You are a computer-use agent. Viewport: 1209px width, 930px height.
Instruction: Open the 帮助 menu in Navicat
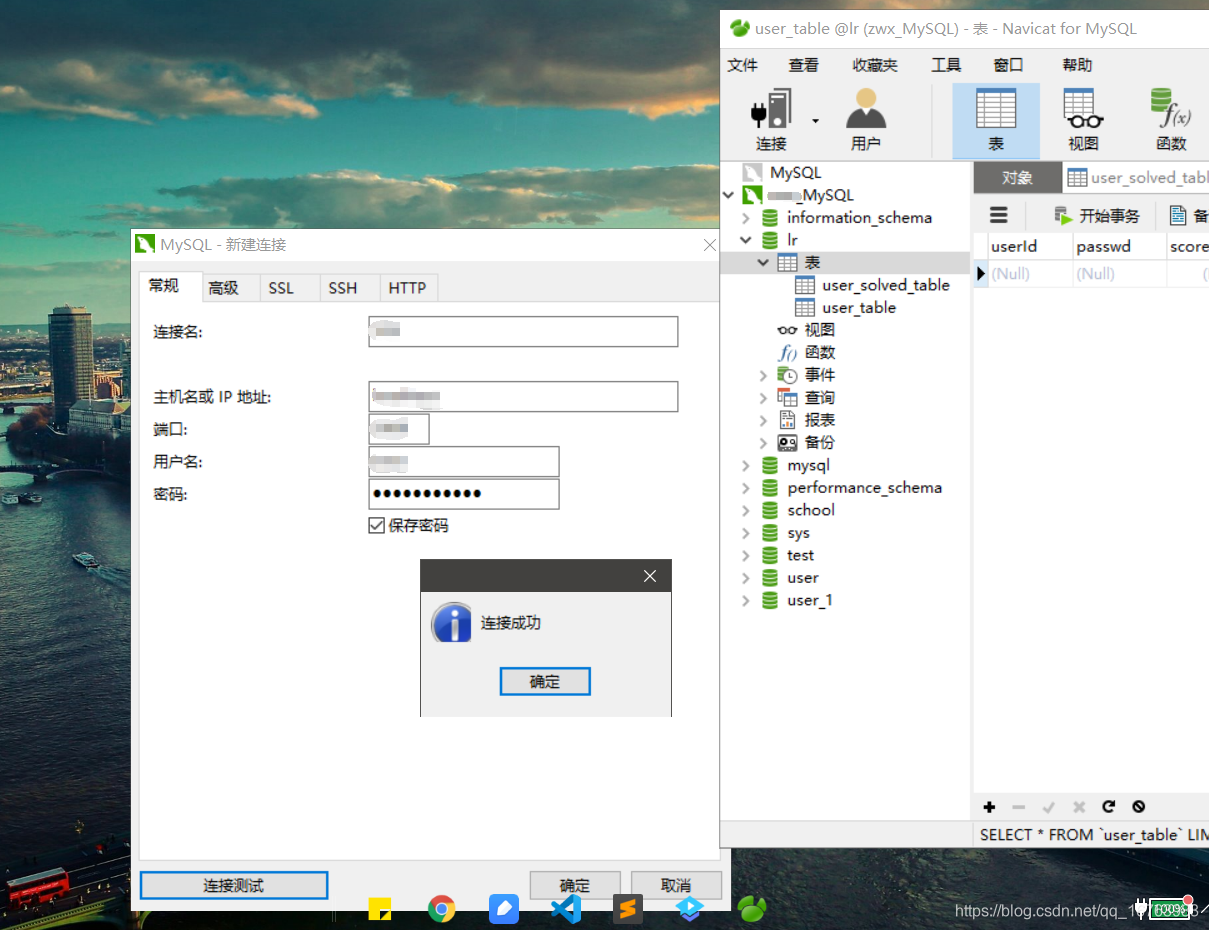pyautogui.click(x=1077, y=65)
